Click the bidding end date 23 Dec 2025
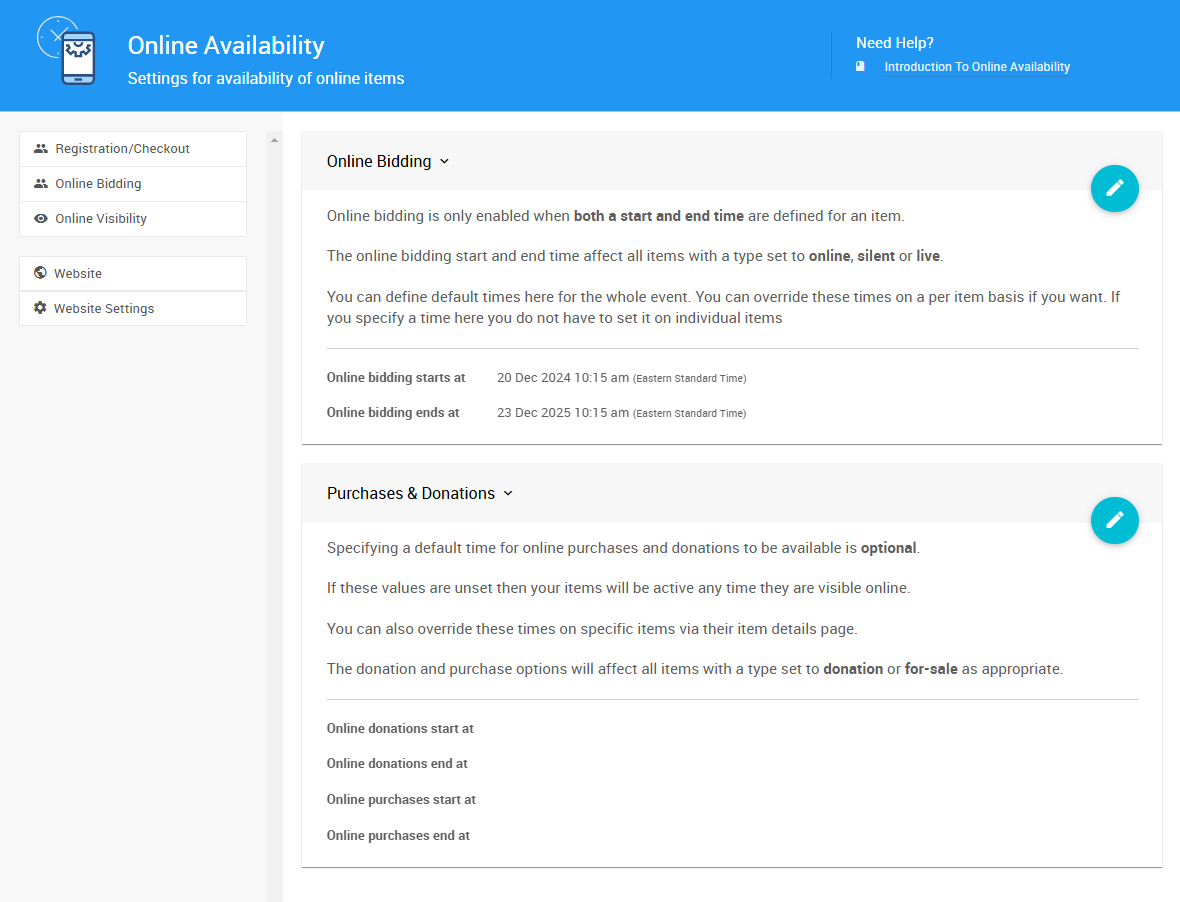 click(562, 413)
